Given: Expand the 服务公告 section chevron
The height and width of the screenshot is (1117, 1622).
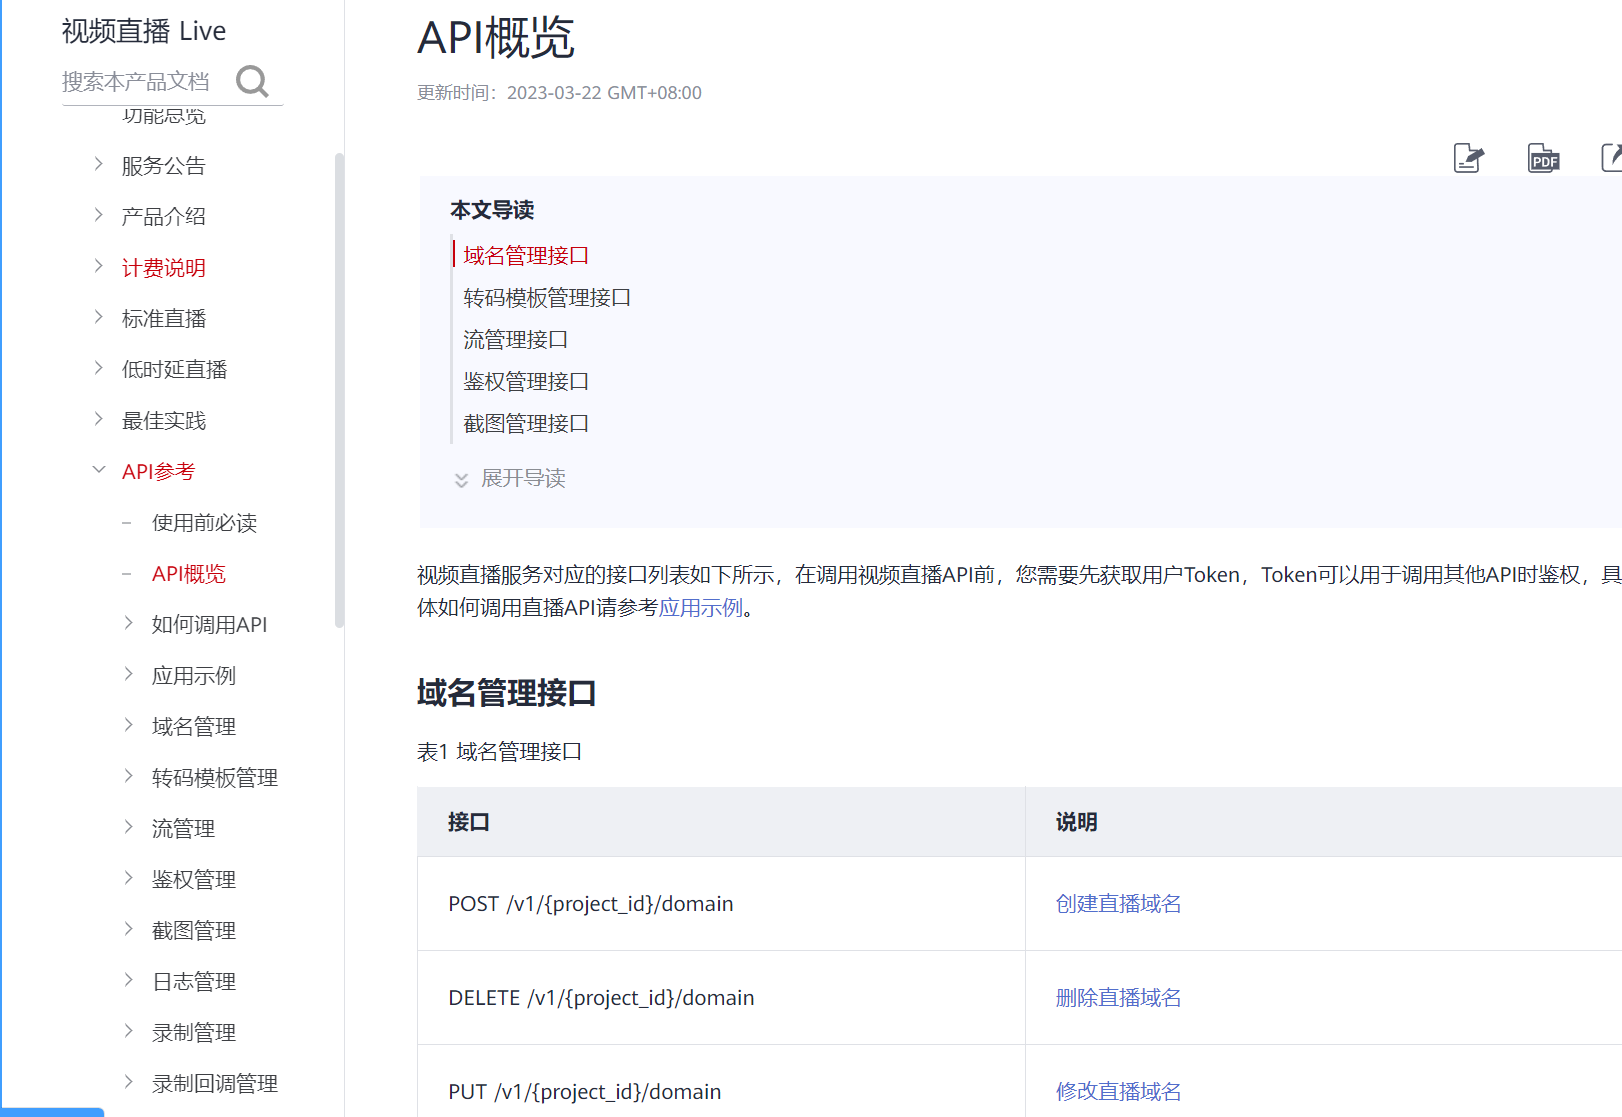Looking at the screenshot, I should tap(98, 164).
